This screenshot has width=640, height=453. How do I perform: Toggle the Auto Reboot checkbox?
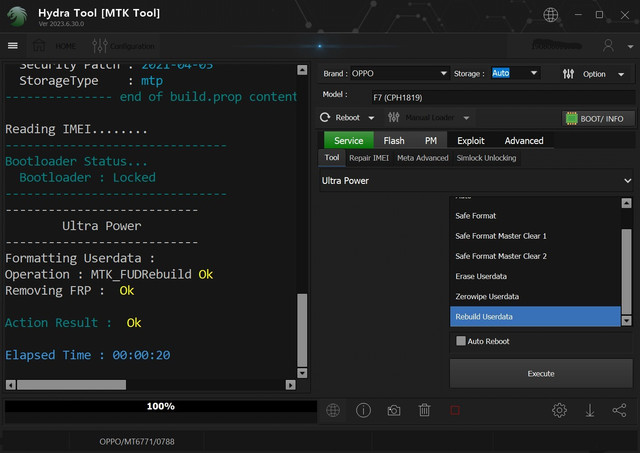point(461,341)
